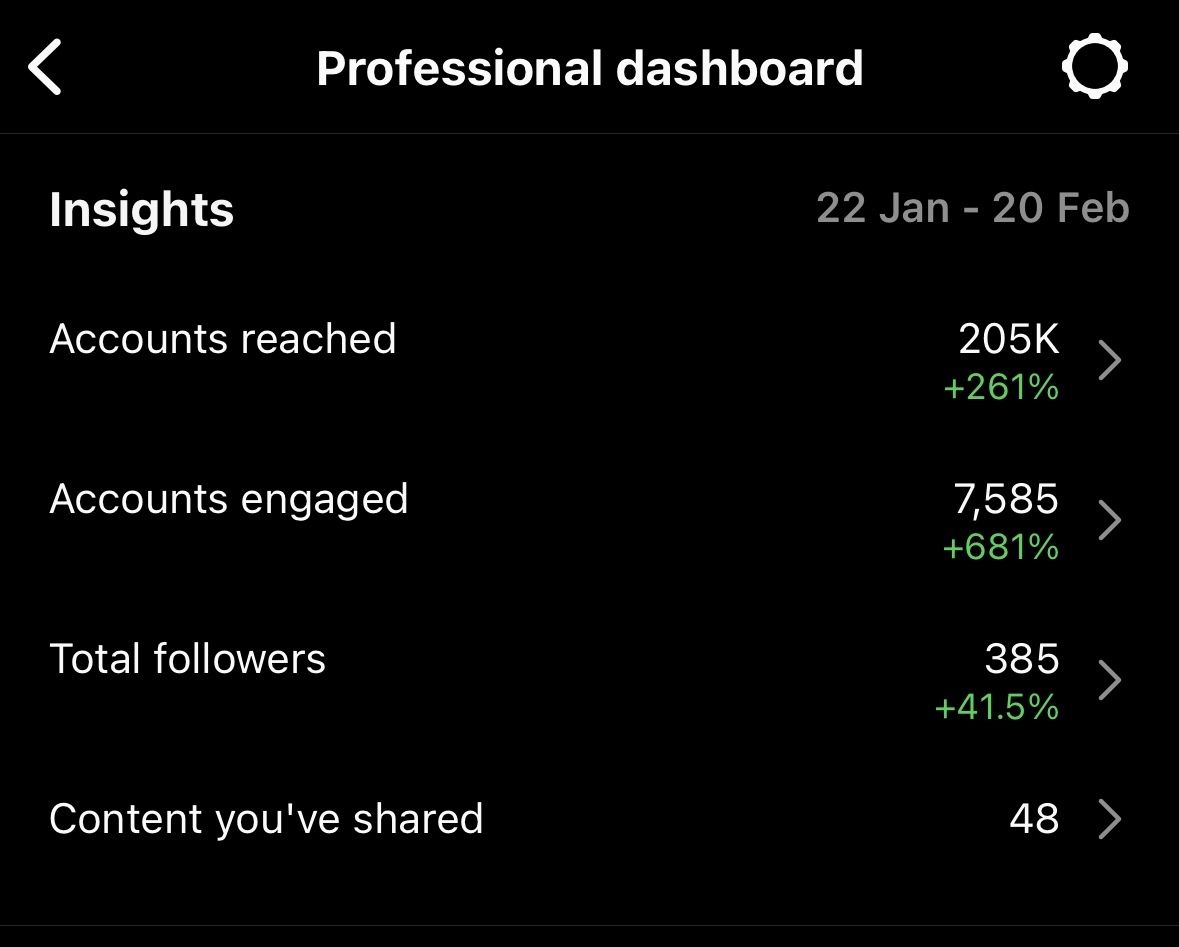The width and height of the screenshot is (1179, 947).
Task: Click the 205K reached value
Action: tap(1008, 339)
